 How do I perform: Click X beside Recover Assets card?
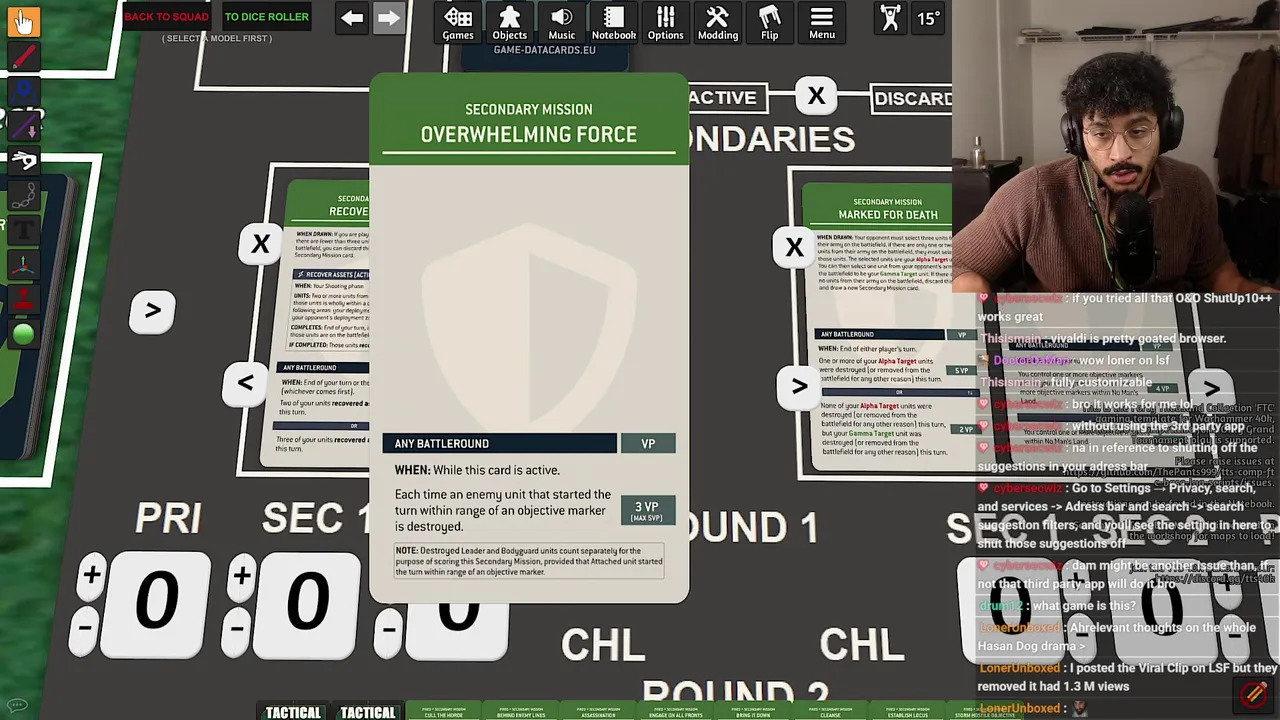[x=261, y=245]
